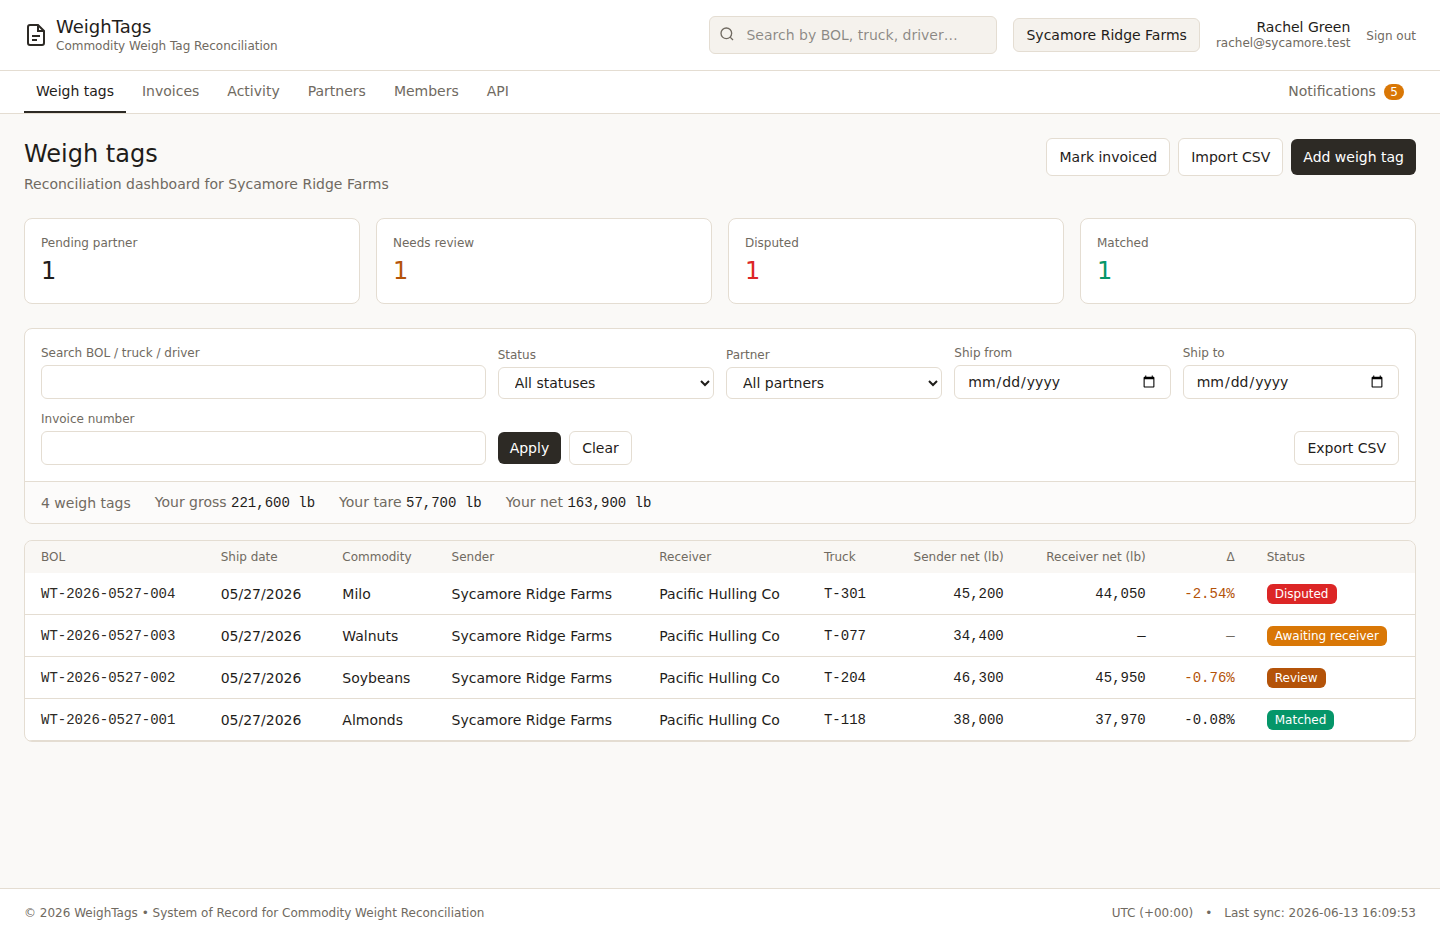1440x937 pixels.
Task: Open the Disputed summary card
Action: tap(896, 261)
